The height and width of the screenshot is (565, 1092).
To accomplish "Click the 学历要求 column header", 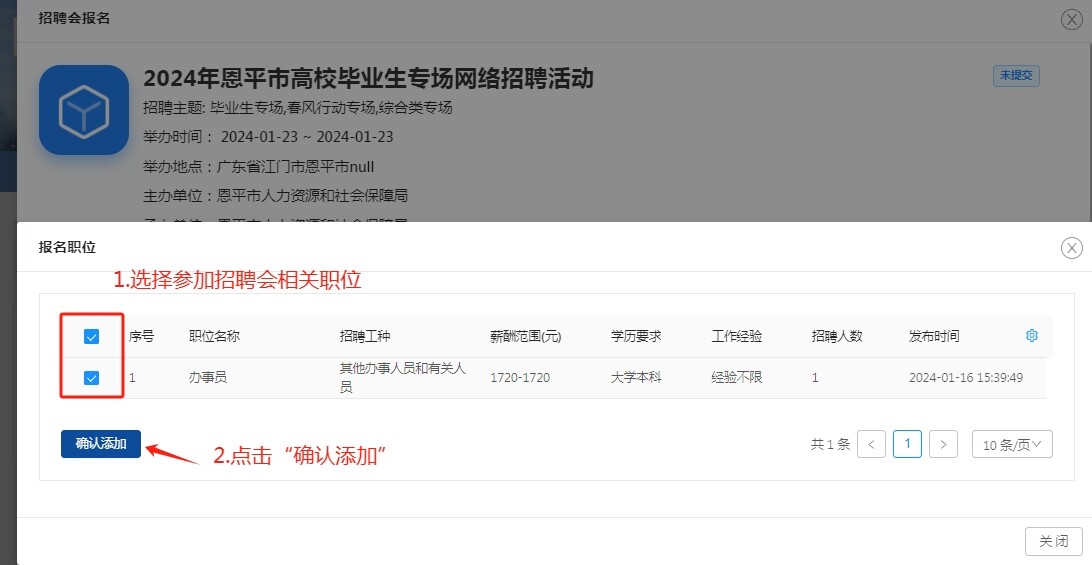I will coord(636,336).
